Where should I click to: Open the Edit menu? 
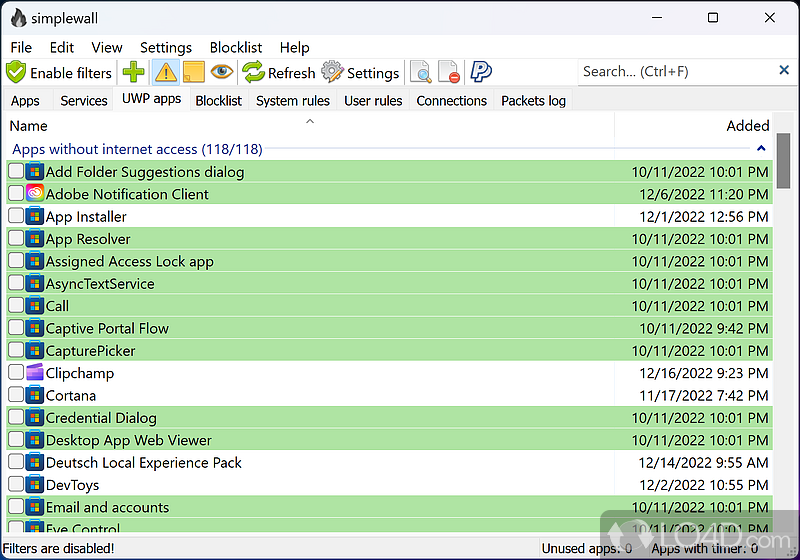[62, 47]
